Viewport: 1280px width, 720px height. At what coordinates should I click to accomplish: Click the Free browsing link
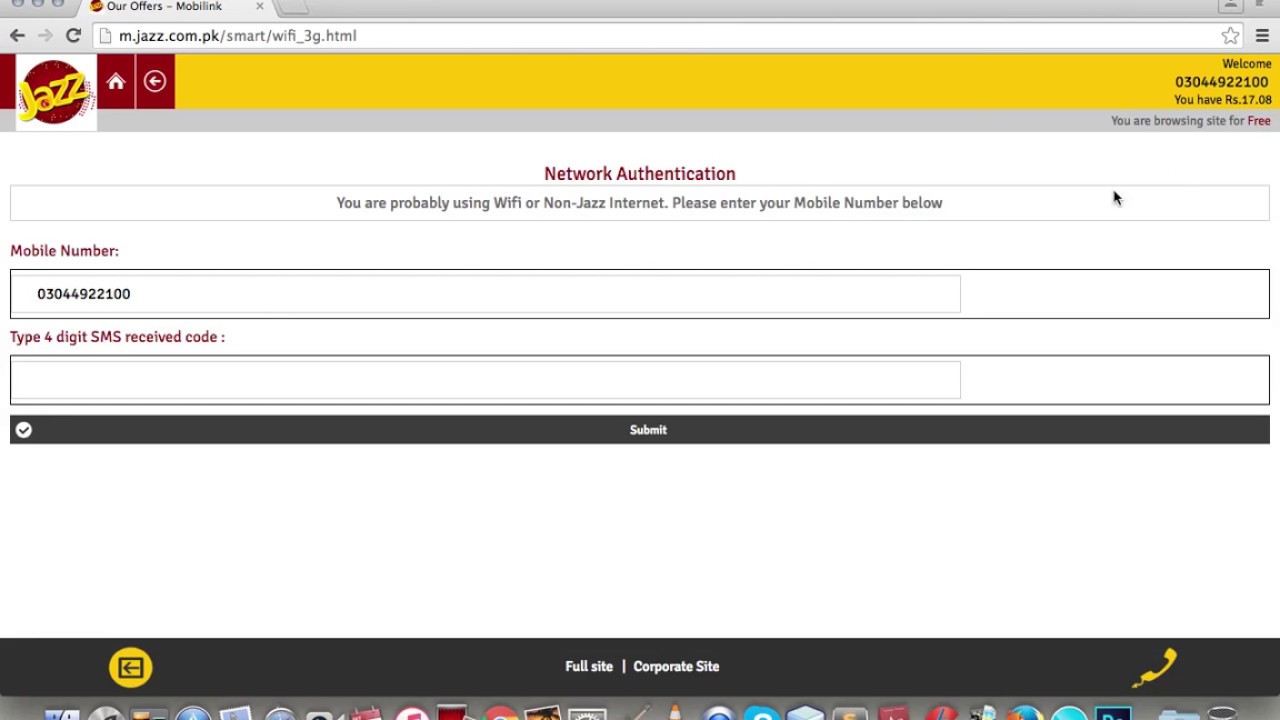(1259, 121)
